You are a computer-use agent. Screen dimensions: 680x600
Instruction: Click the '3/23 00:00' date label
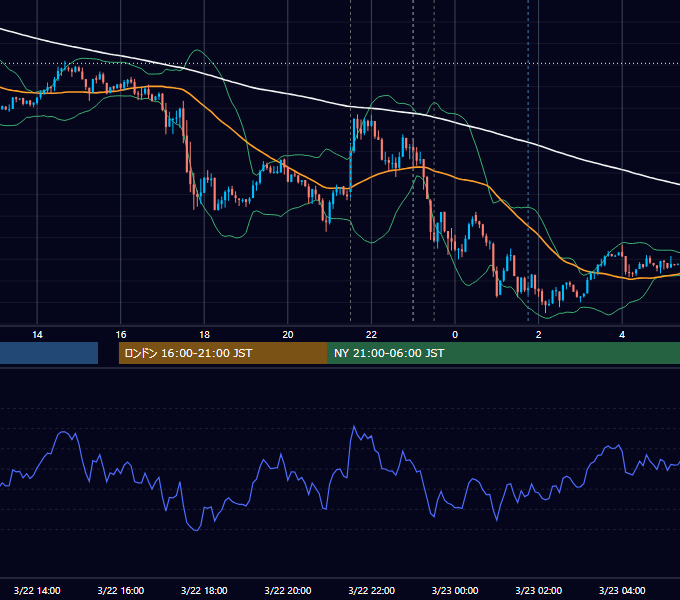pyautogui.click(x=455, y=590)
